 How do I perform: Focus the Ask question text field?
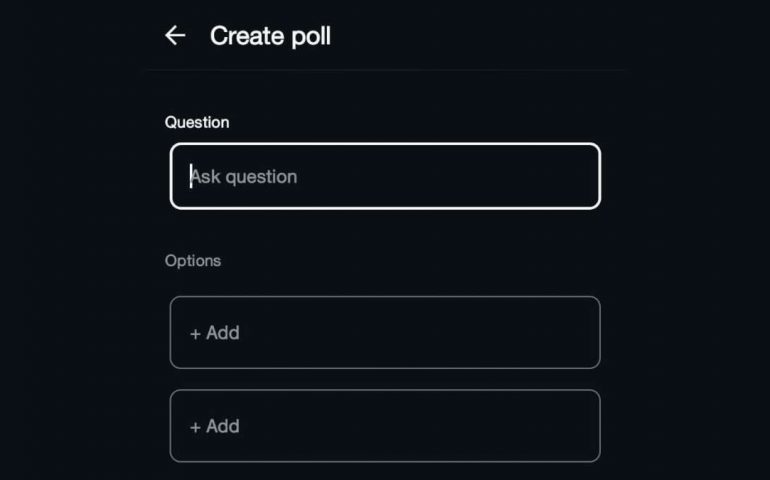tap(385, 176)
